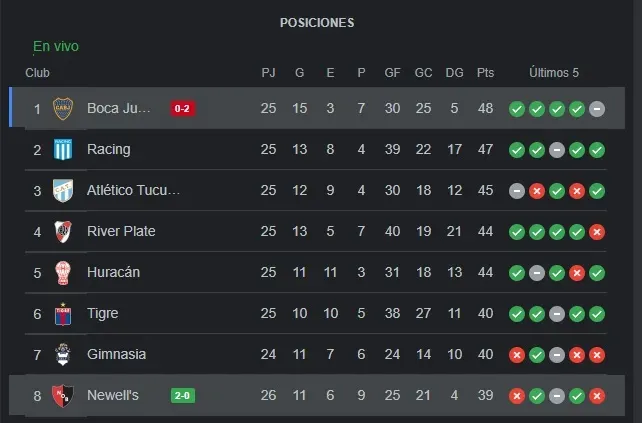642x423 pixels.
Task: Open the Huracán team name link
Action: pyautogui.click(x=113, y=272)
